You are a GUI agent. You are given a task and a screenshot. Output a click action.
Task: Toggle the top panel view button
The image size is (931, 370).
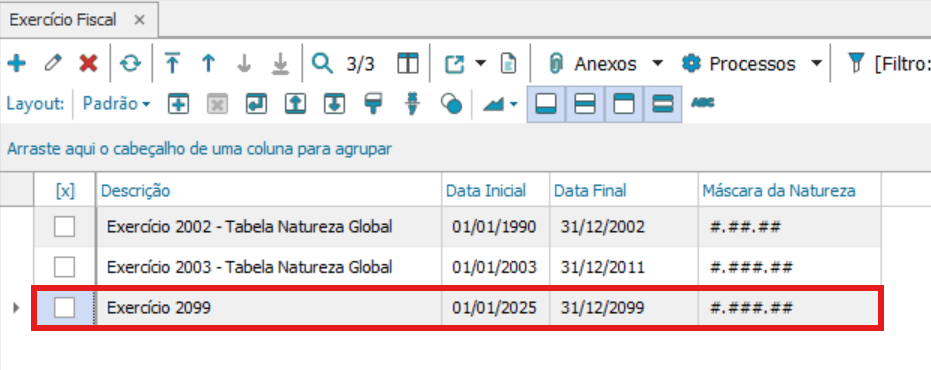[624, 104]
